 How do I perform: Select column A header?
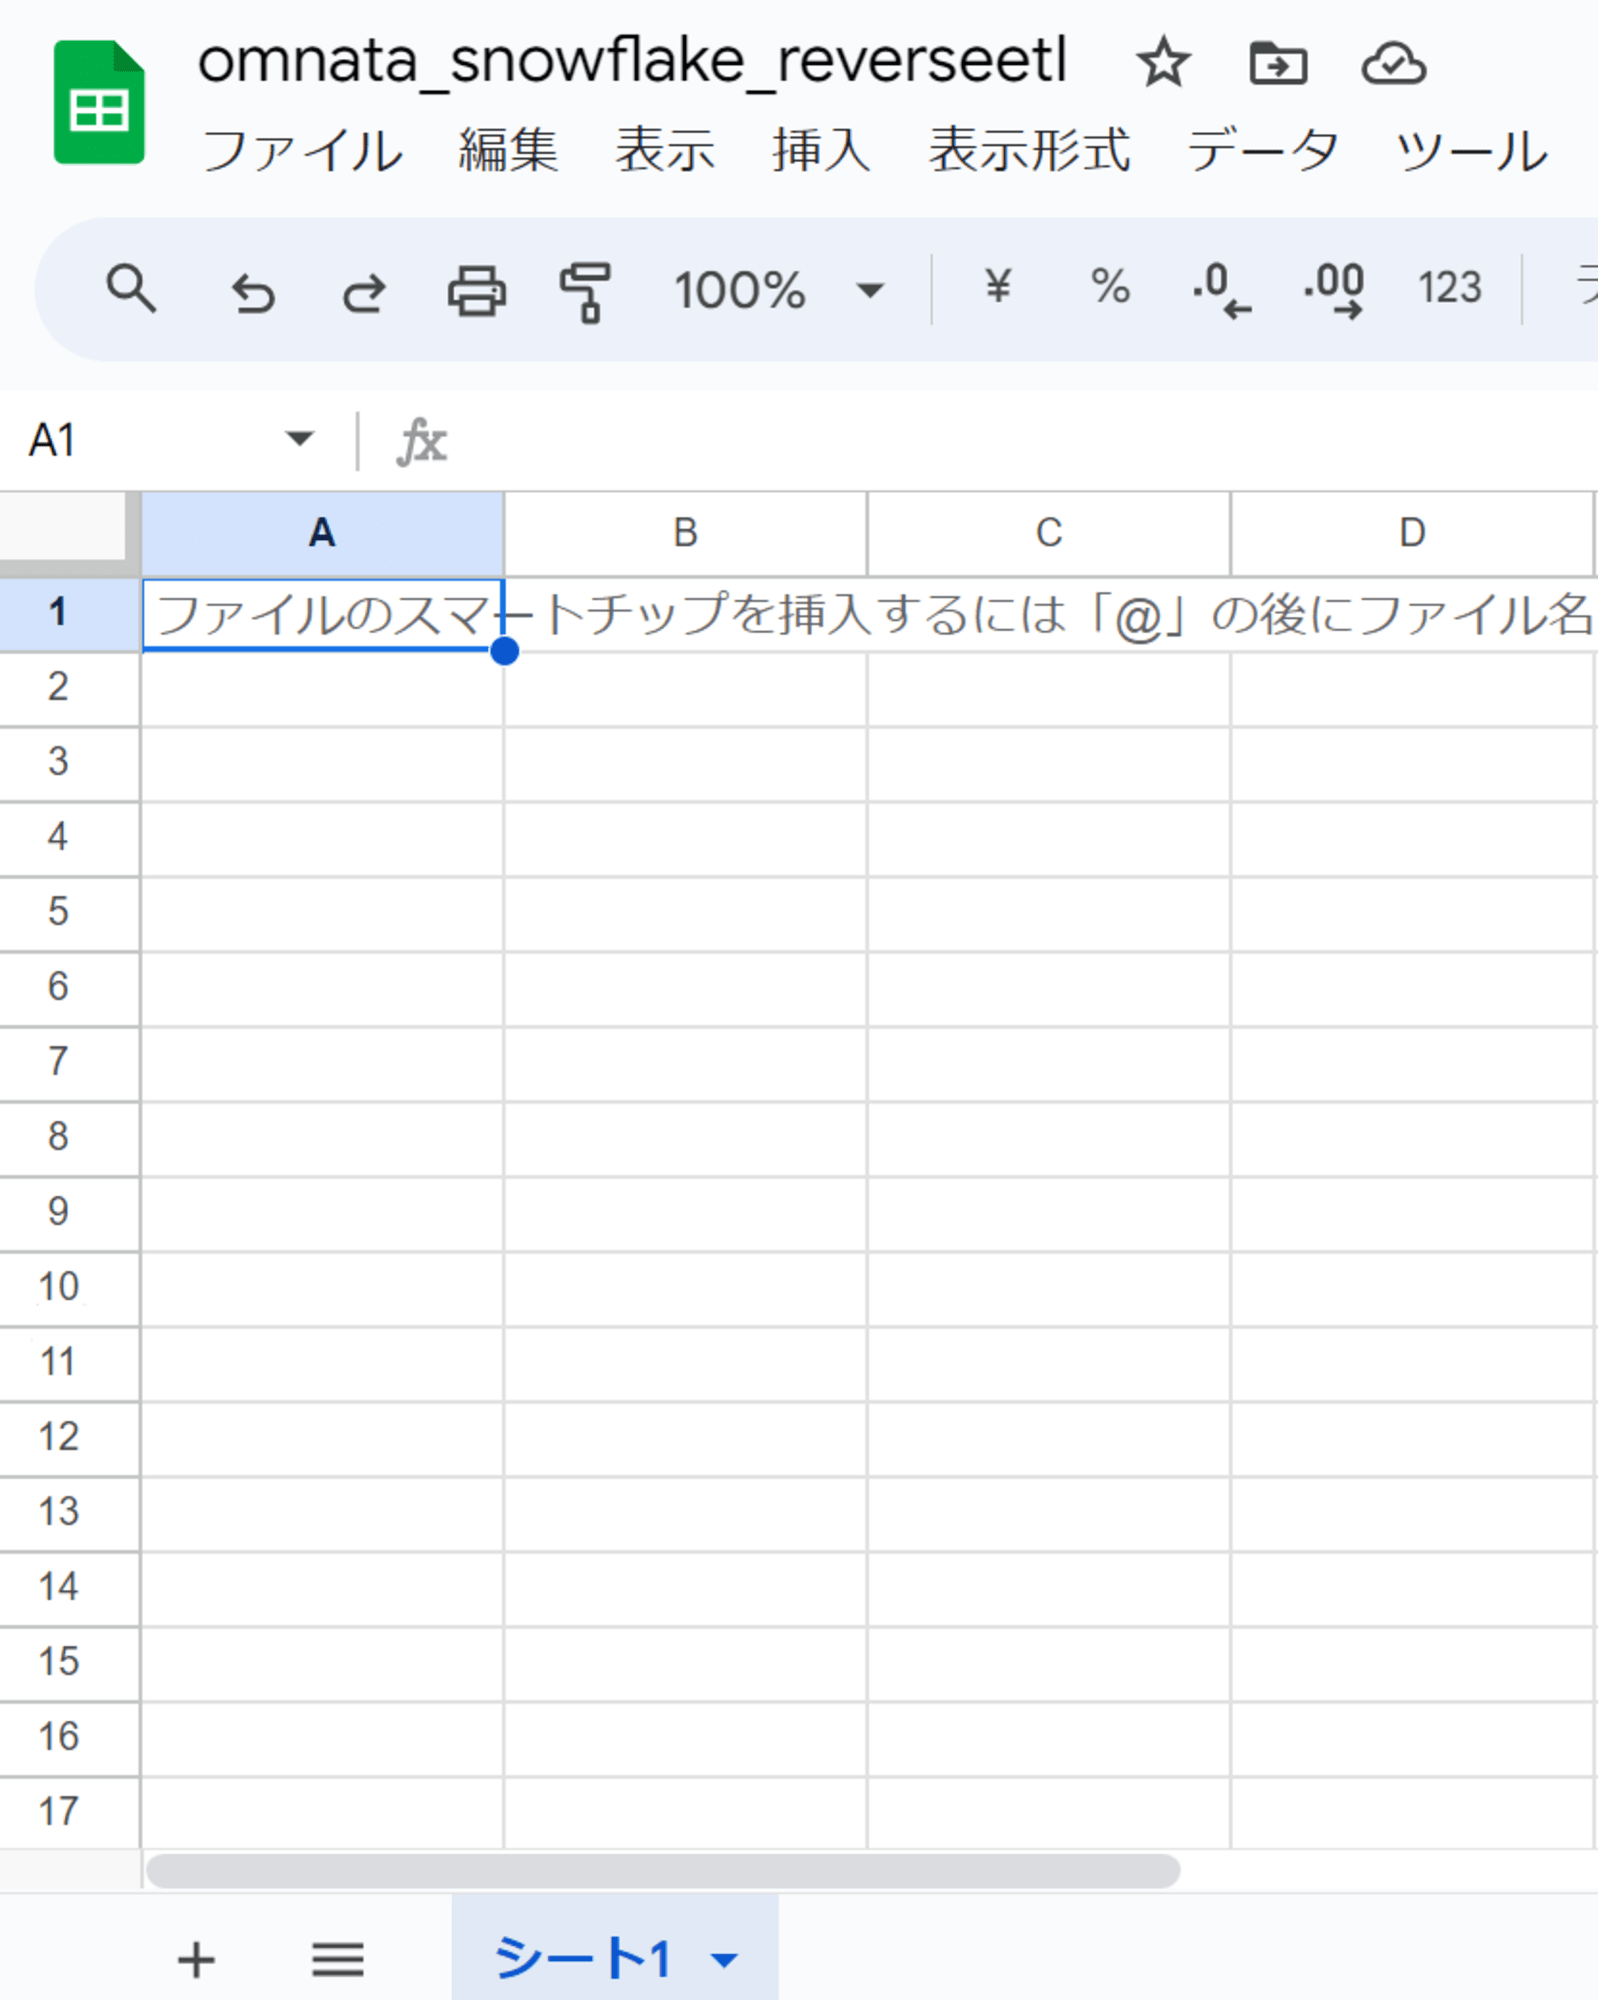(322, 533)
